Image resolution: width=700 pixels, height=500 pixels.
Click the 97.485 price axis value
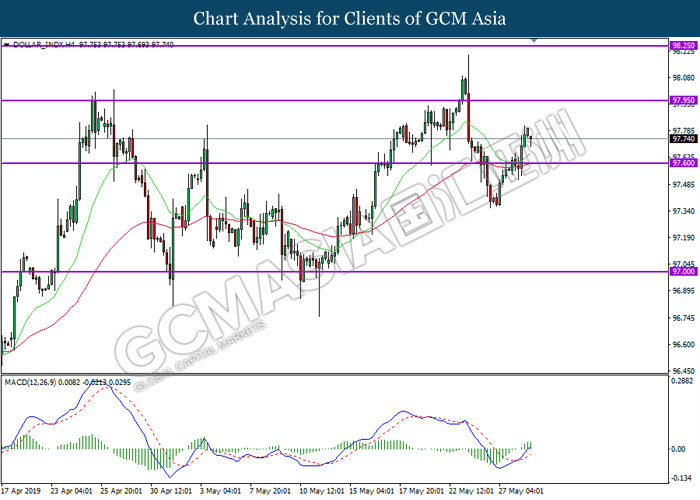coord(683,185)
